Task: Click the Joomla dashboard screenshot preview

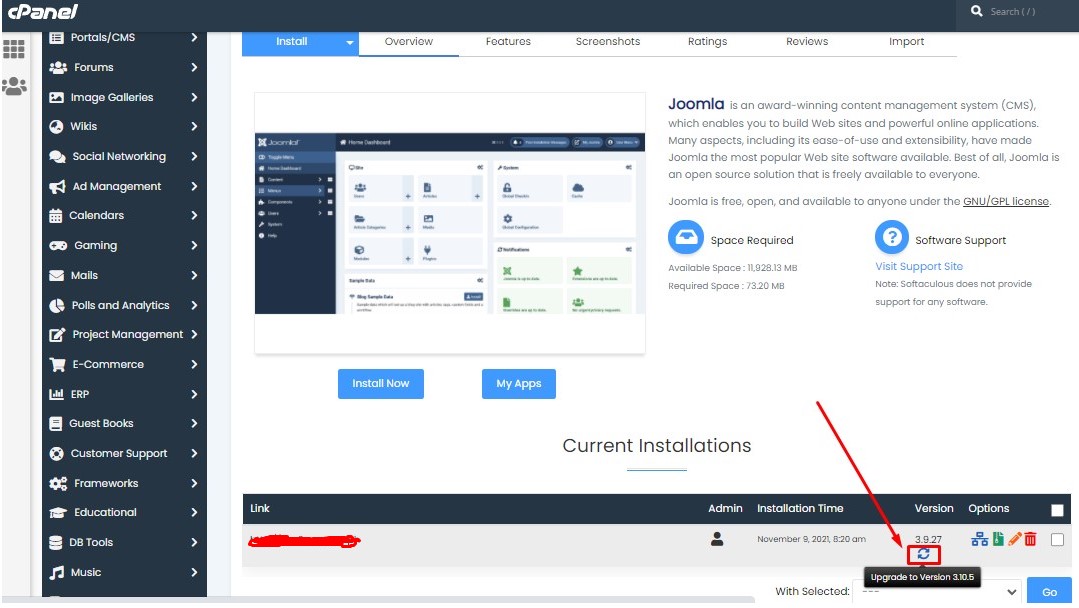Action: 450,223
